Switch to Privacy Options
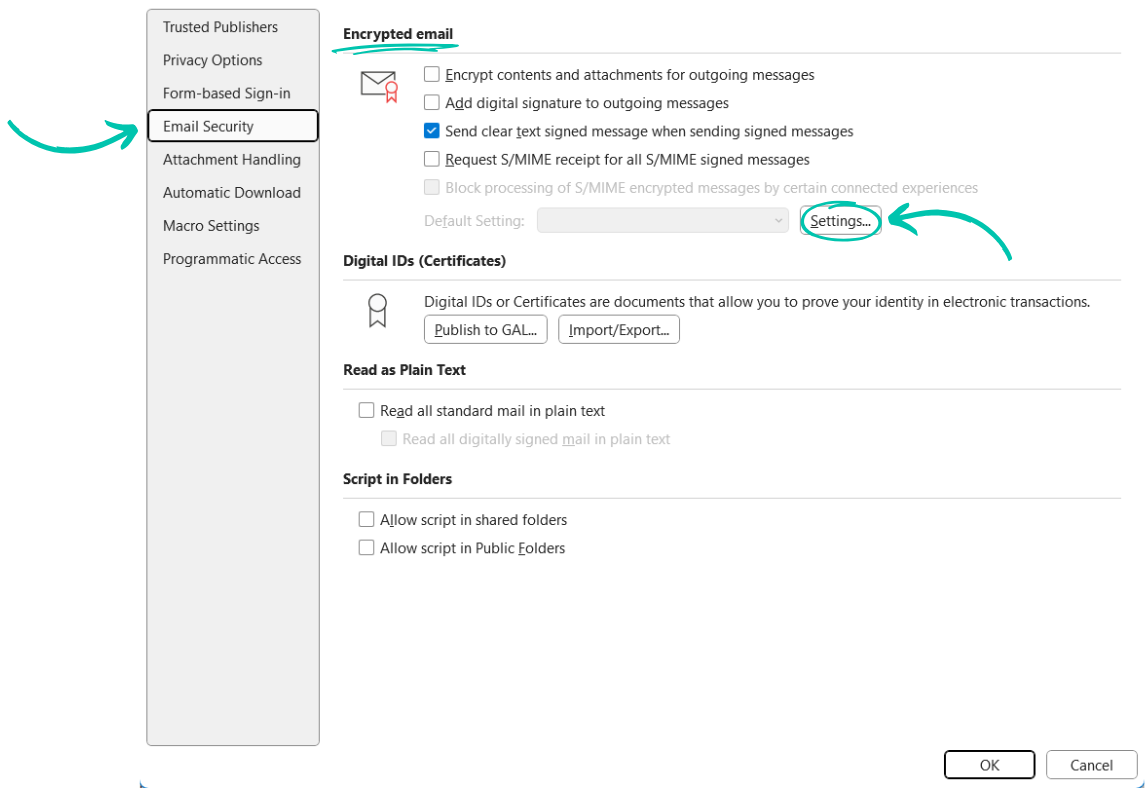The width and height of the screenshot is (1145, 788). [x=212, y=60]
